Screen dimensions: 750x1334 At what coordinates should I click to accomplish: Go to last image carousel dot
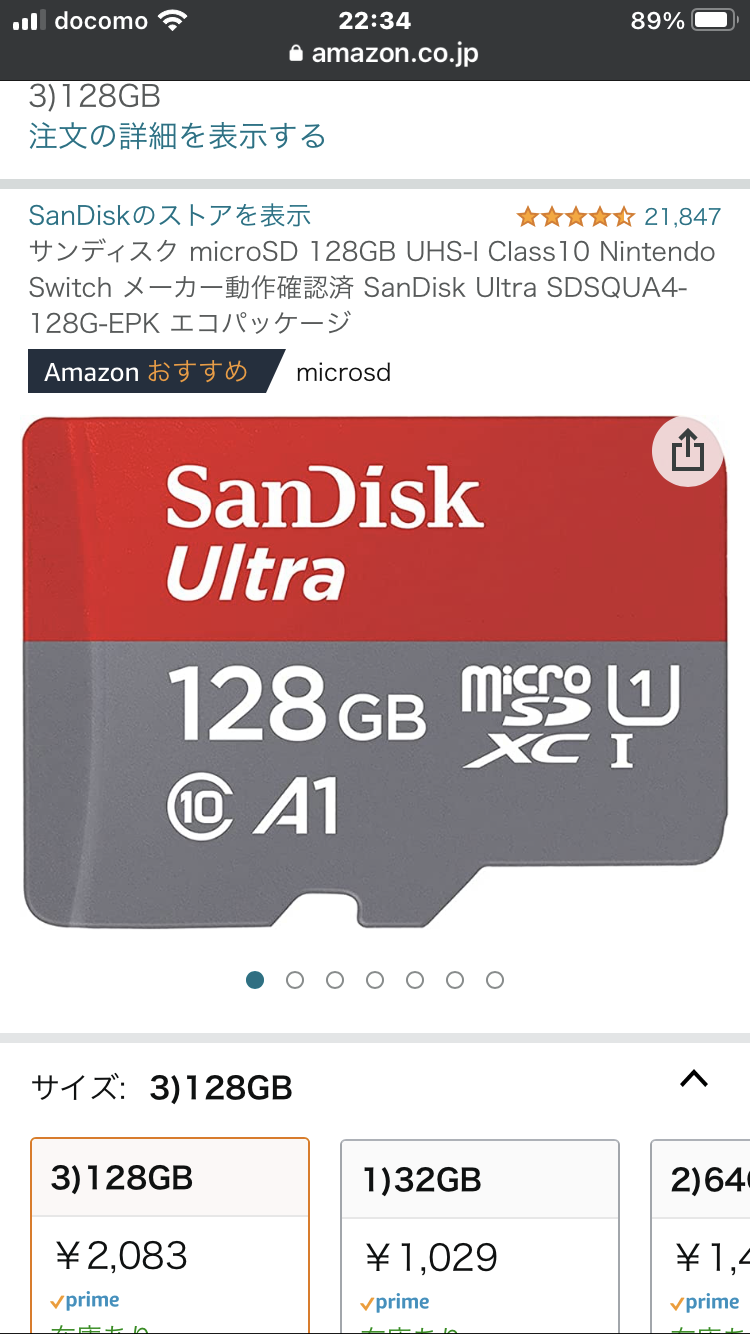click(x=495, y=980)
